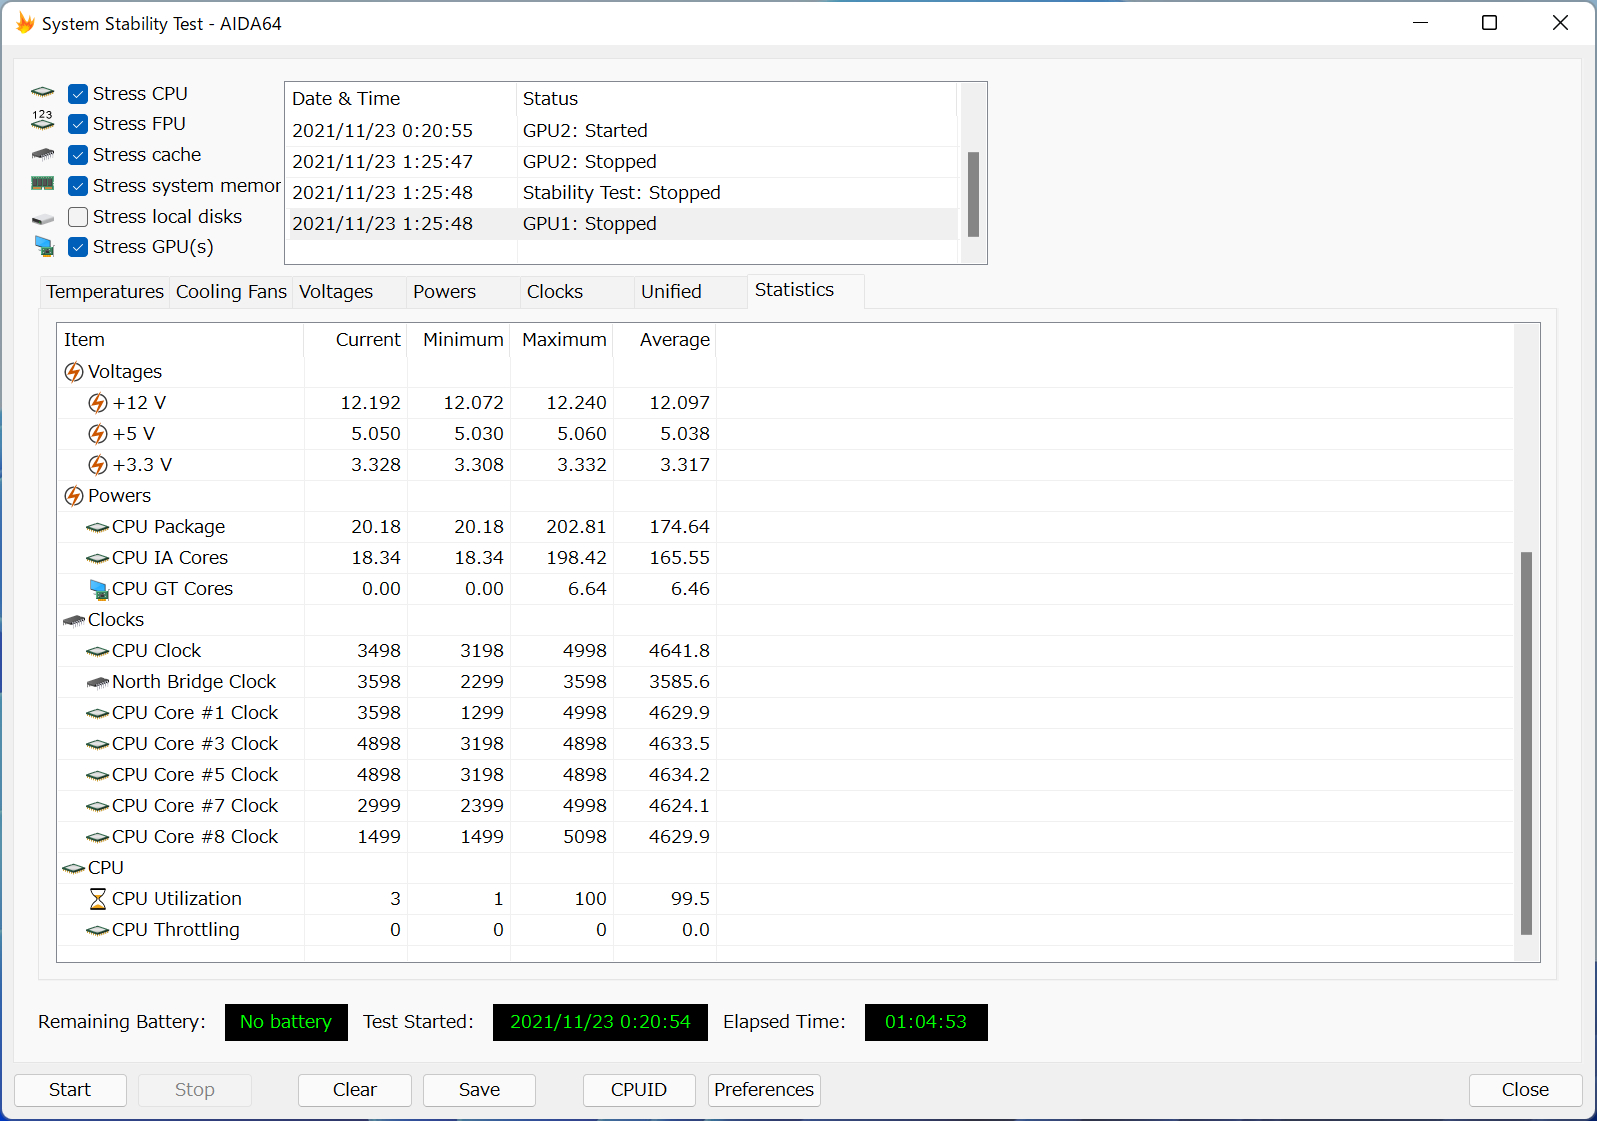Disable the Stress CPU checkbox
1597x1121 pixels.
78,94
